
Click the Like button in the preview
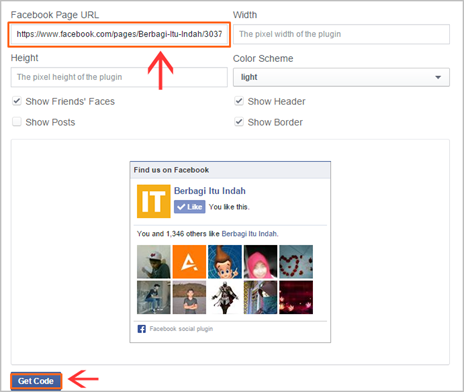(x=190, y=207)
